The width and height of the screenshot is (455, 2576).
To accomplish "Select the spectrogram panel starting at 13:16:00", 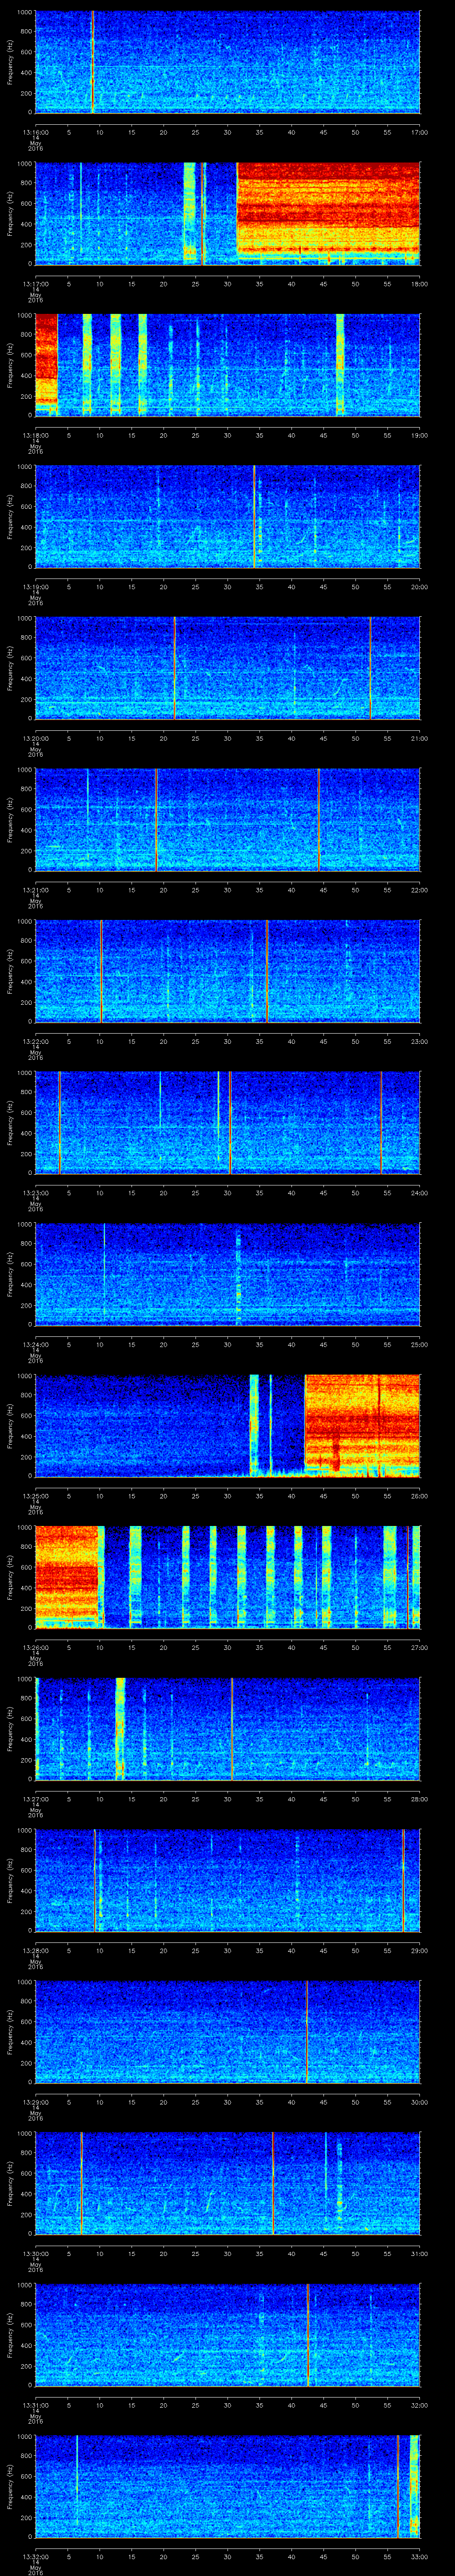I will pos(227,62).
